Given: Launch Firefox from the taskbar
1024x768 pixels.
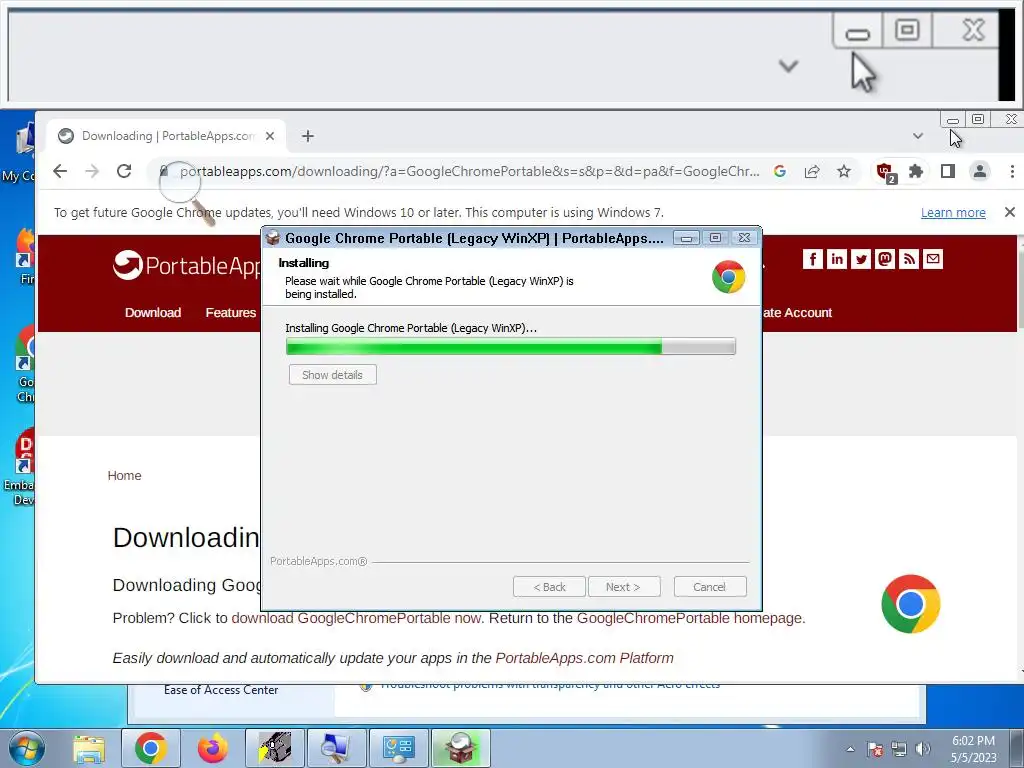Looking at the screenshot, I should point(213,748).
